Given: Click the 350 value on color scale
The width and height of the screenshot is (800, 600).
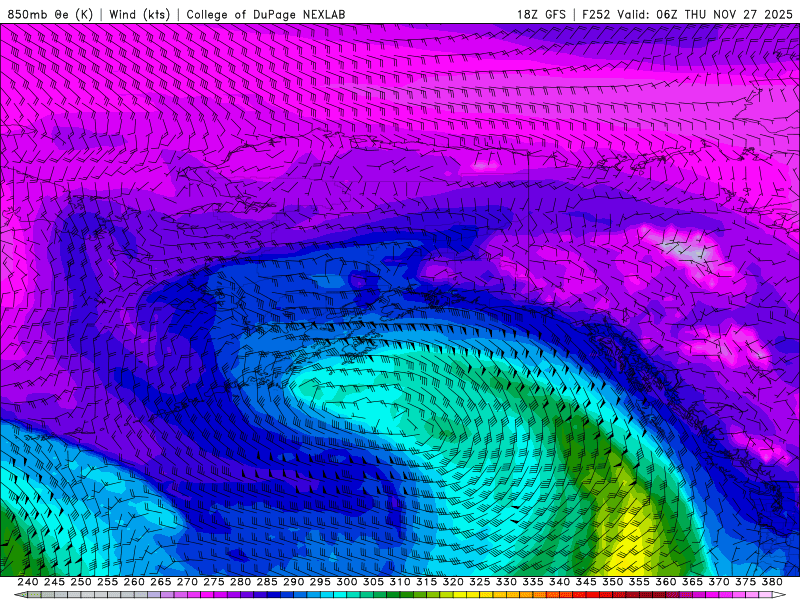Looking at the screenshot, I should point(612,582).
